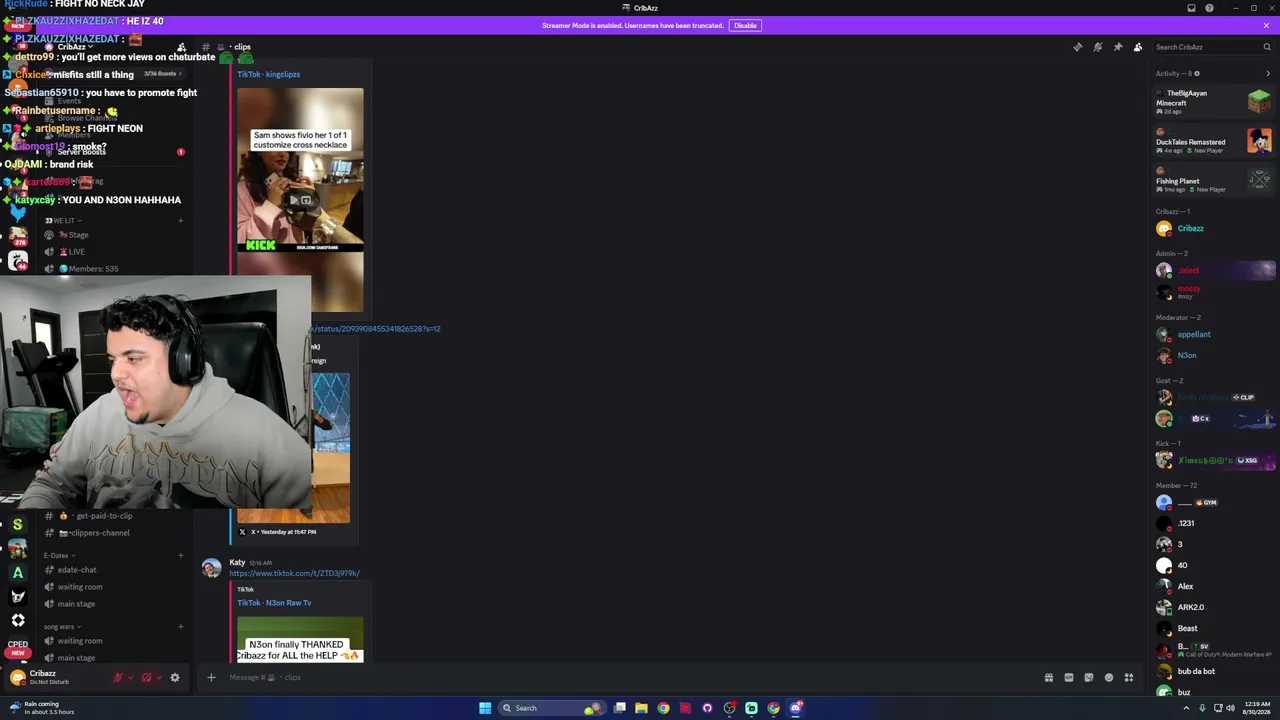
Task: Toggle microphone mute in user panel
Action: 116,678
